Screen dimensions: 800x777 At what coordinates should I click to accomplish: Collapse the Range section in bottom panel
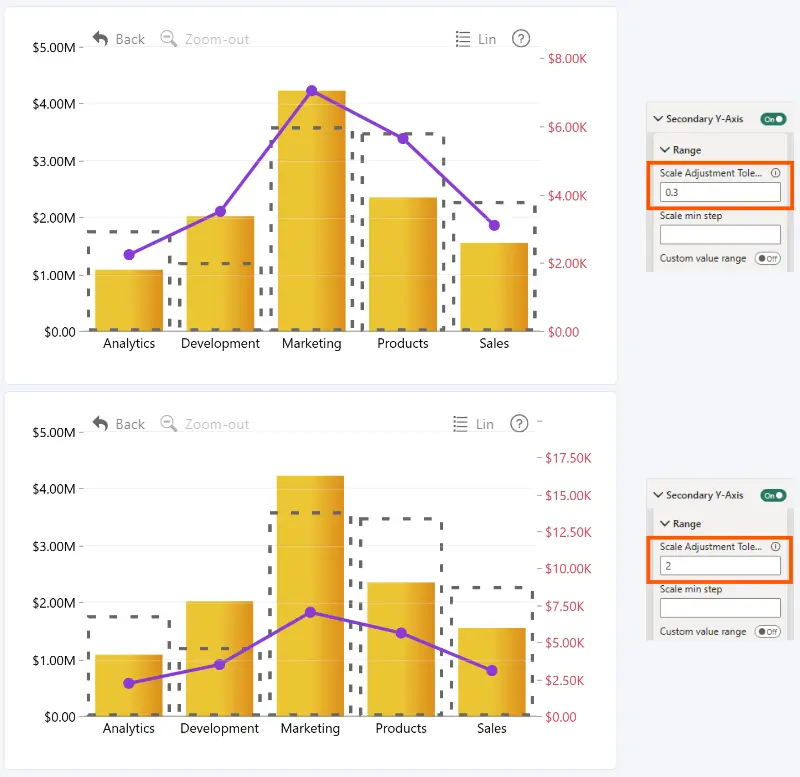665,523
